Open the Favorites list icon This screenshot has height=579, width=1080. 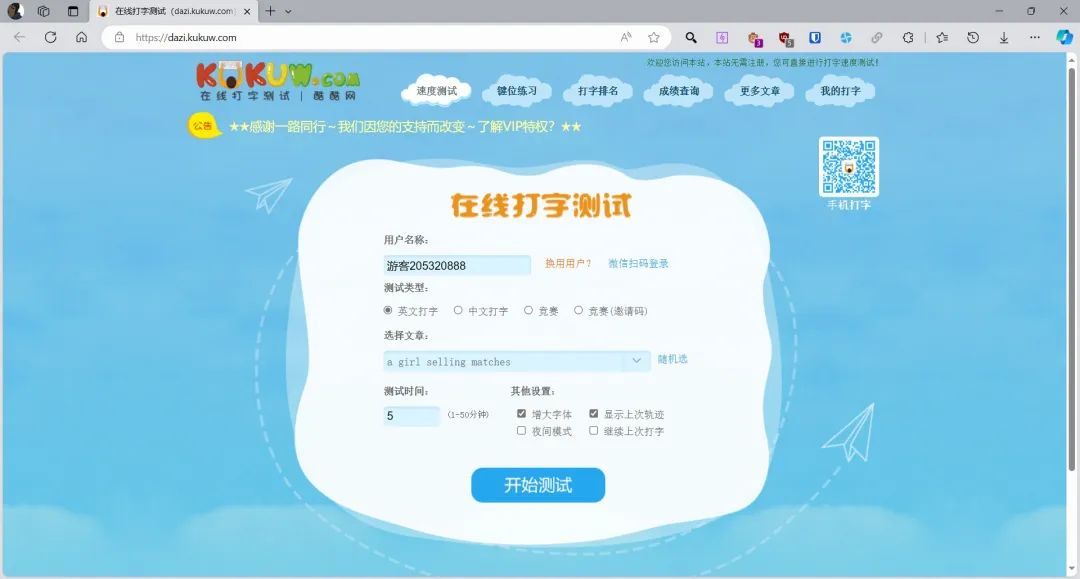coord(942,37)
